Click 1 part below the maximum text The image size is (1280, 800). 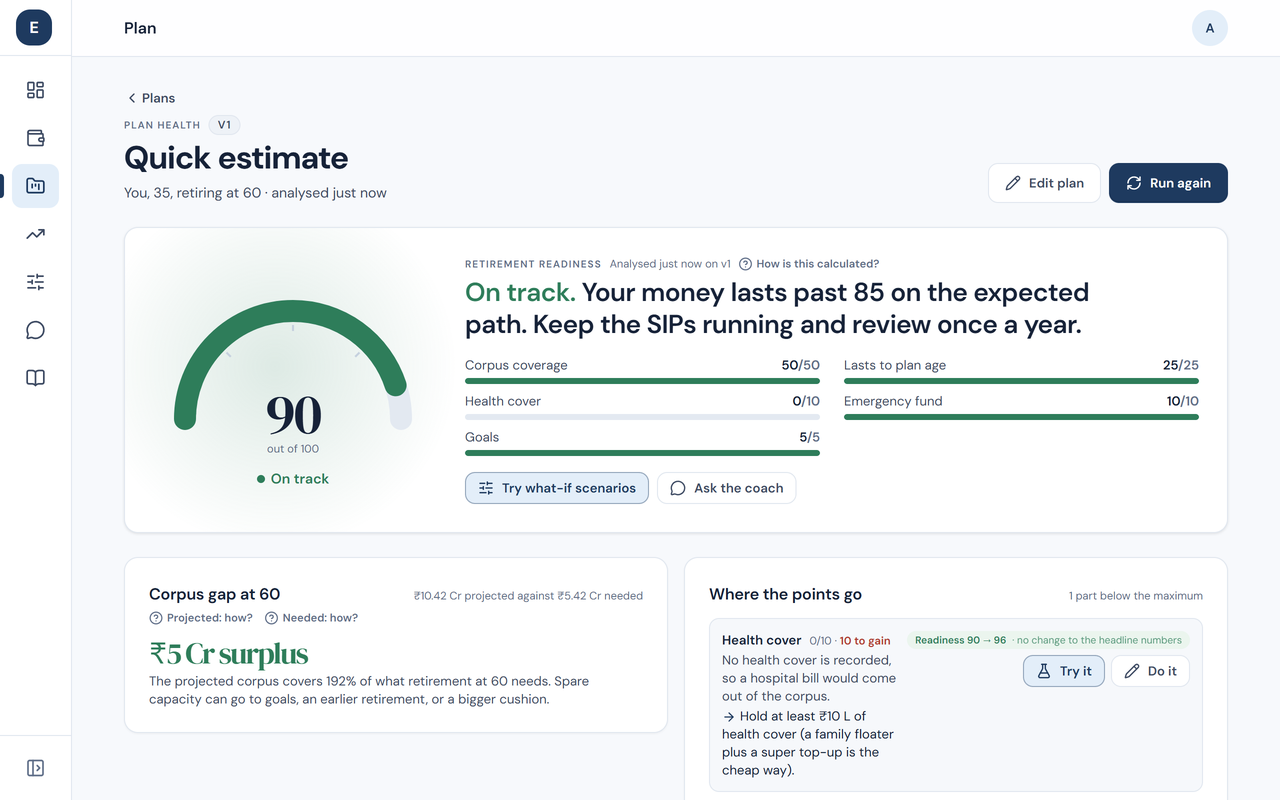(x=1136, y=596)
